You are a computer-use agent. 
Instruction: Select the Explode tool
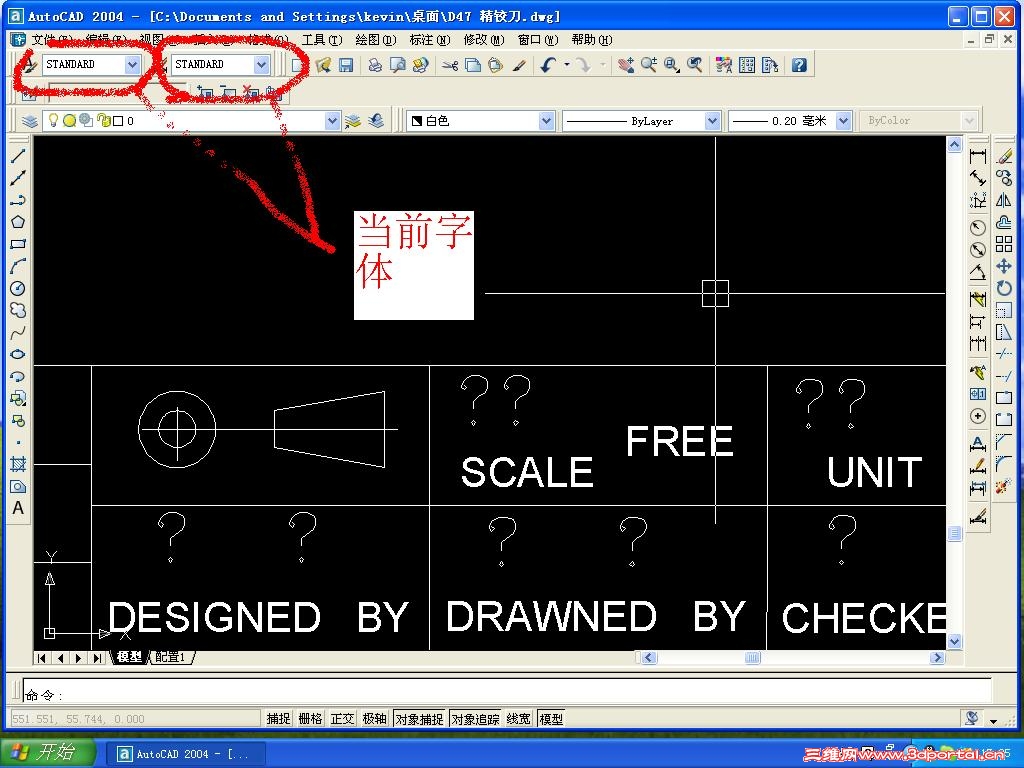coord(1004,486)
